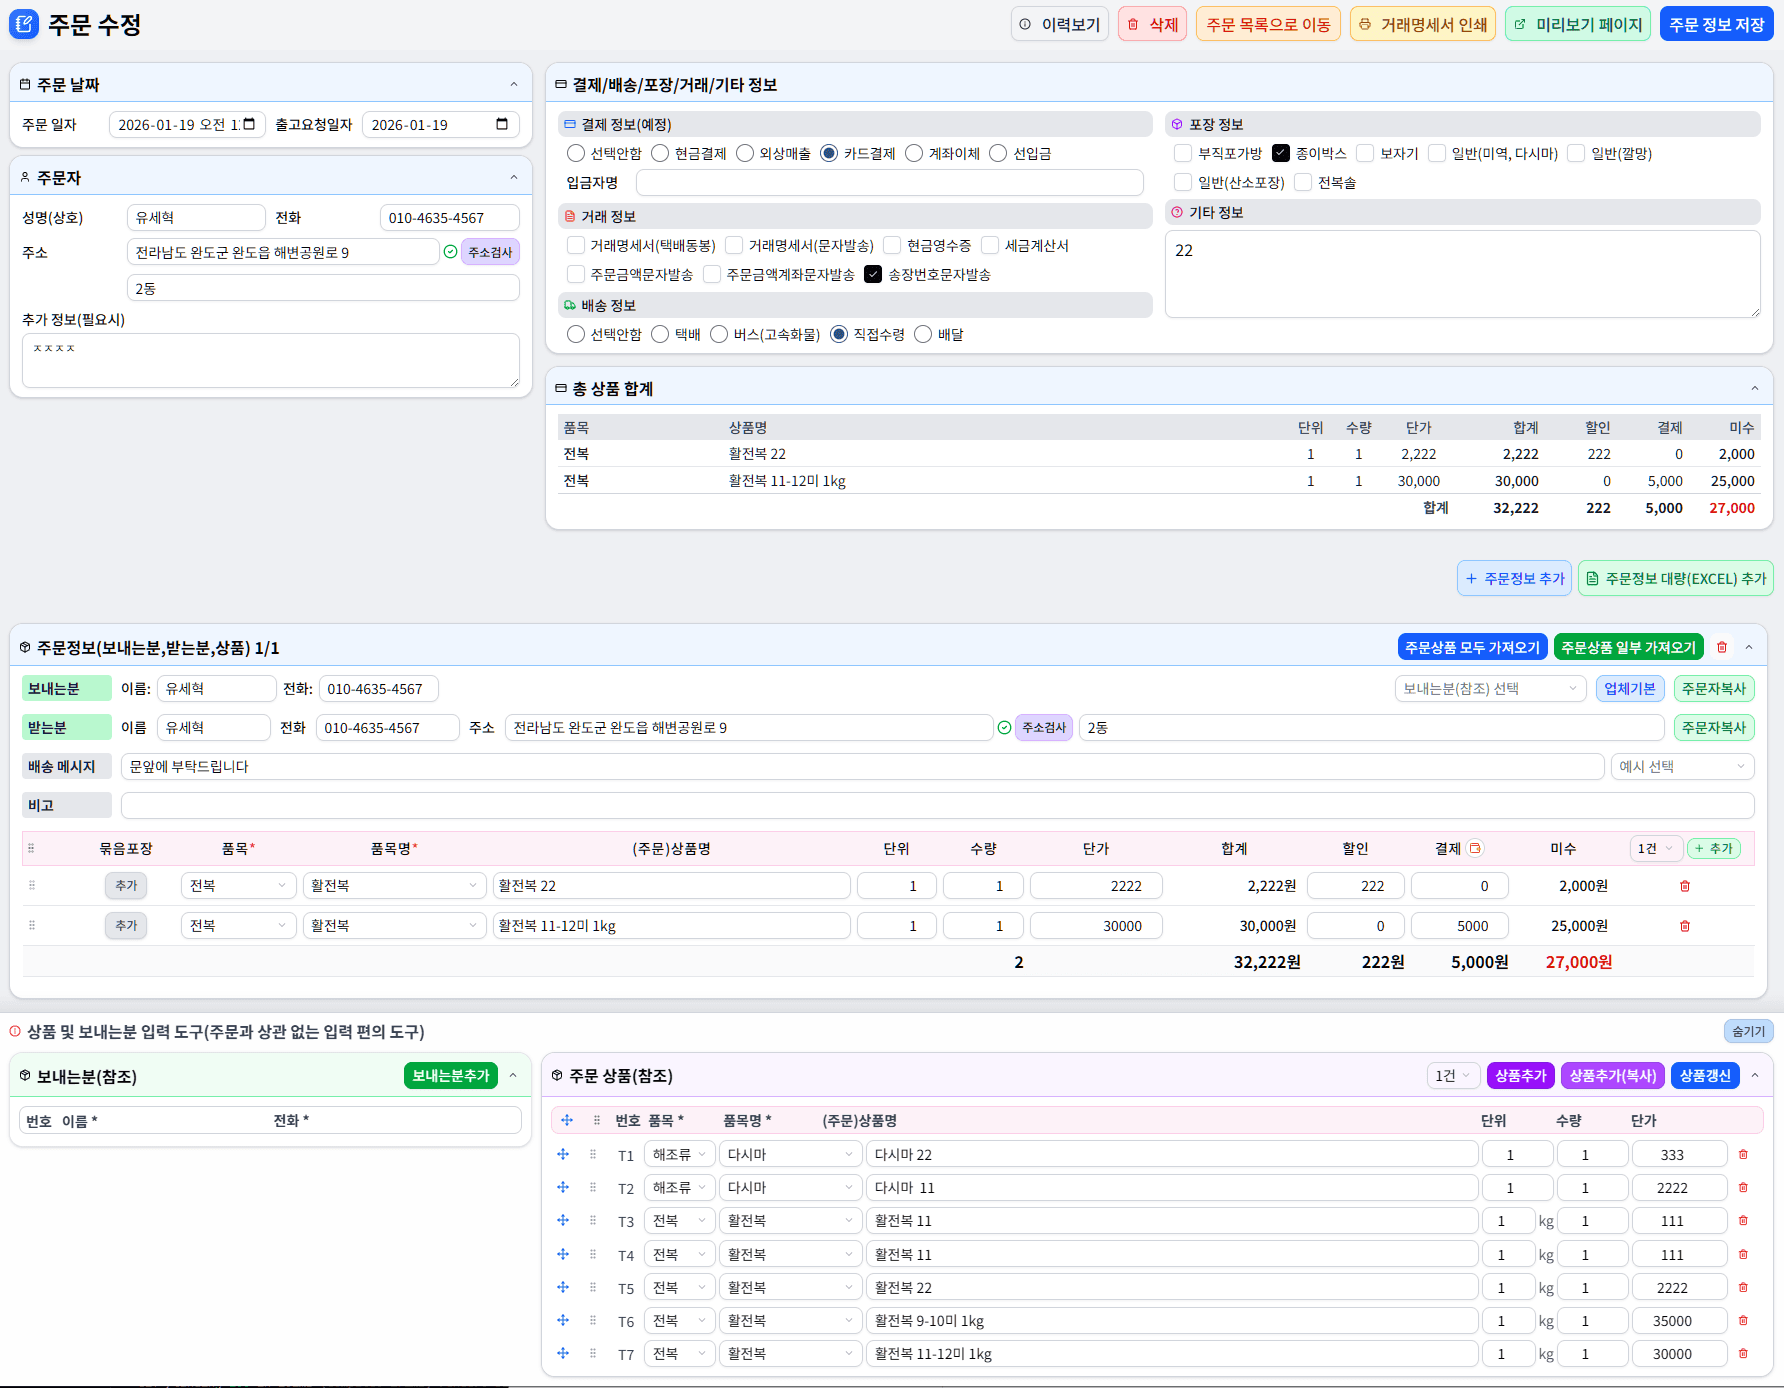The height and width of the screenshot is (1389, 1786).
Task: Choose 택배 as delivery method
Action: (x=661, y=334)
